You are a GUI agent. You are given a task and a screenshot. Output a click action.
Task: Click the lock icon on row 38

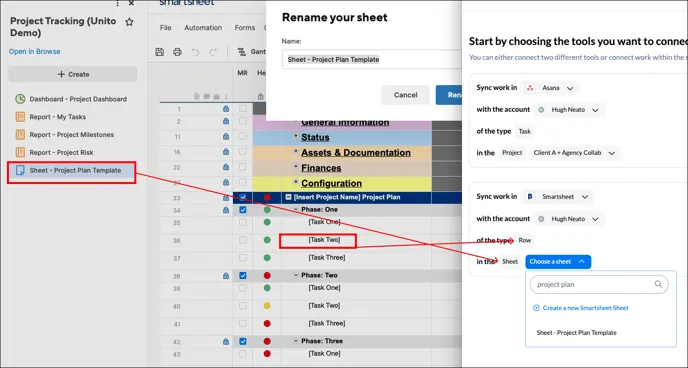(226, 276)
